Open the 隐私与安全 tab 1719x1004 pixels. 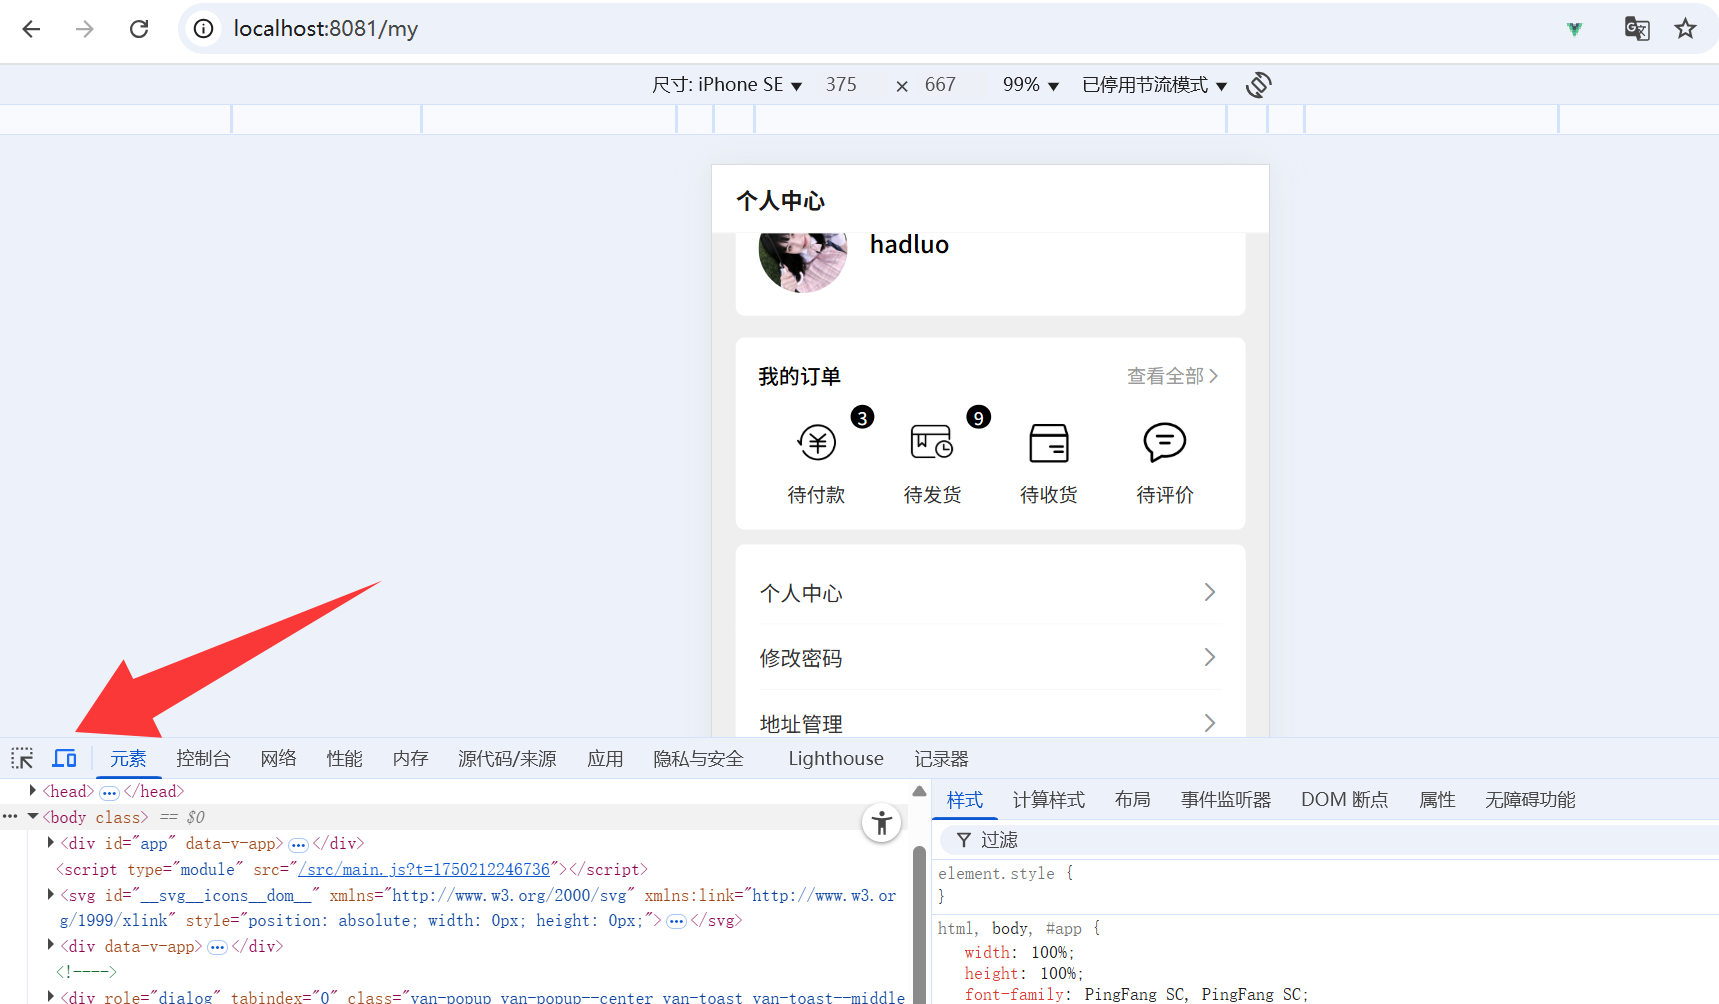click(x=698, y=759)
